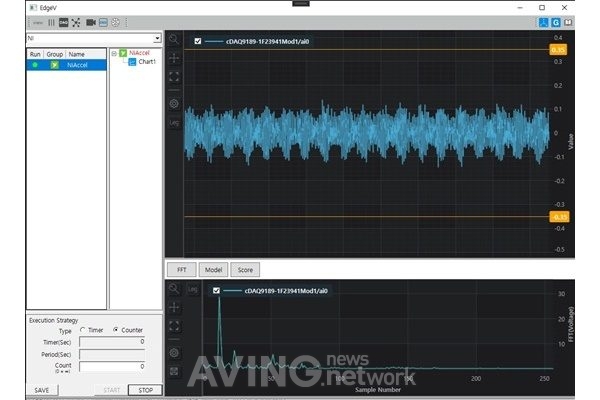The width and height of the screenshot is (600, 400).
Task: Click fit-to-screen icon in upper chart
Action: [174, 77]
